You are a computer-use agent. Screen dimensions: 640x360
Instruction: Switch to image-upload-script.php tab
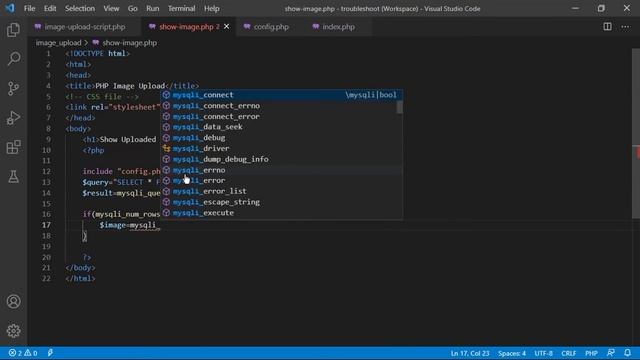tap(84, 27)
